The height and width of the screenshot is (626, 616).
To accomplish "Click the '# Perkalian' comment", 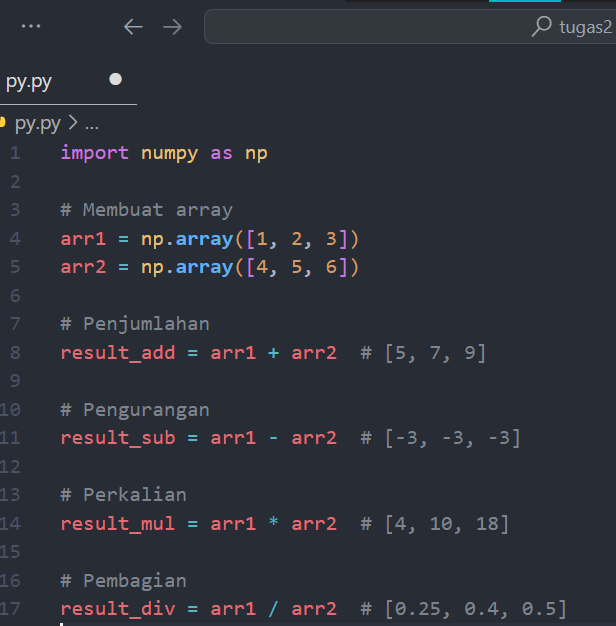I will 123,495.
